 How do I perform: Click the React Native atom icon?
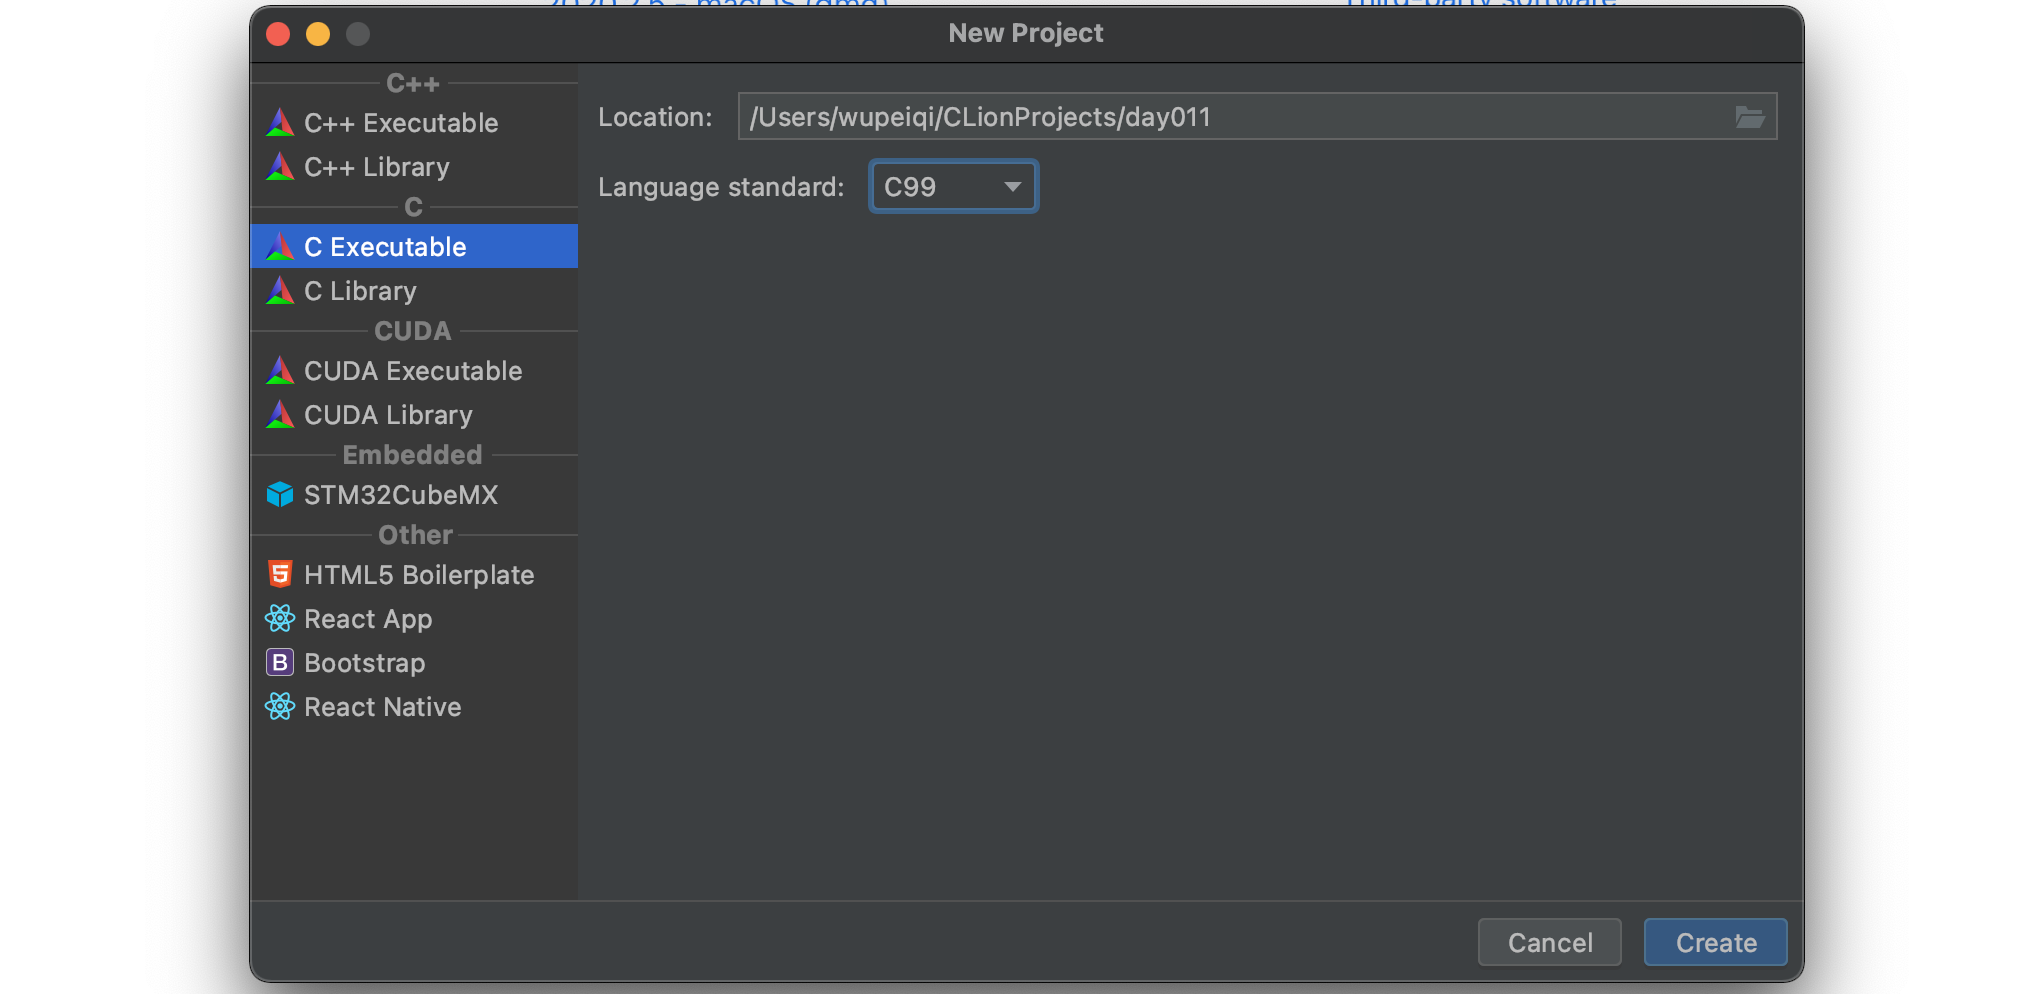tap(280, 707)
